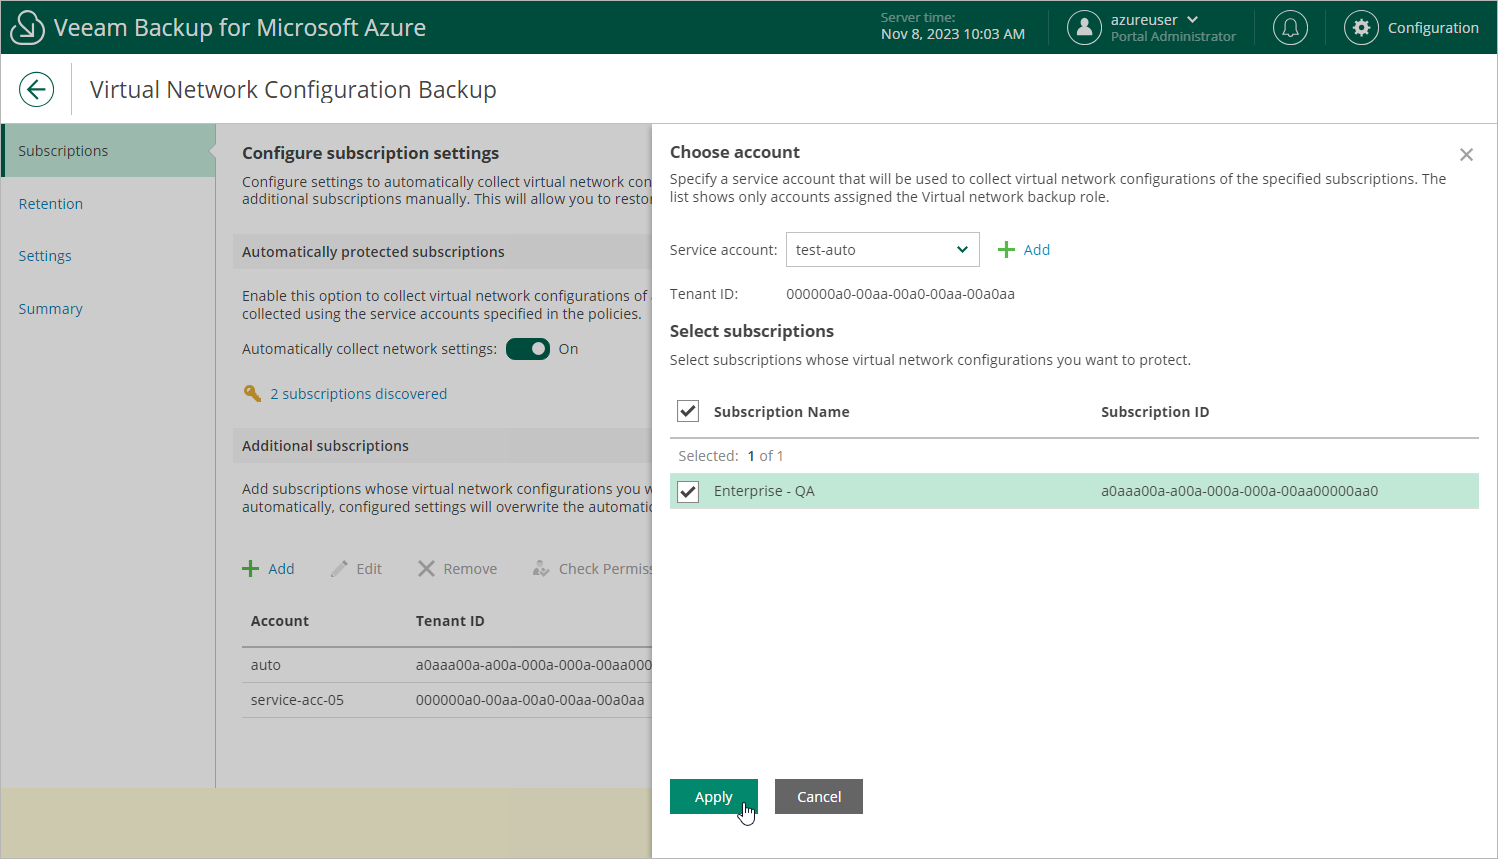Click the plus icon next to Service account
Viewport: 1498px width, 859px height.
tap(1007, 250)
